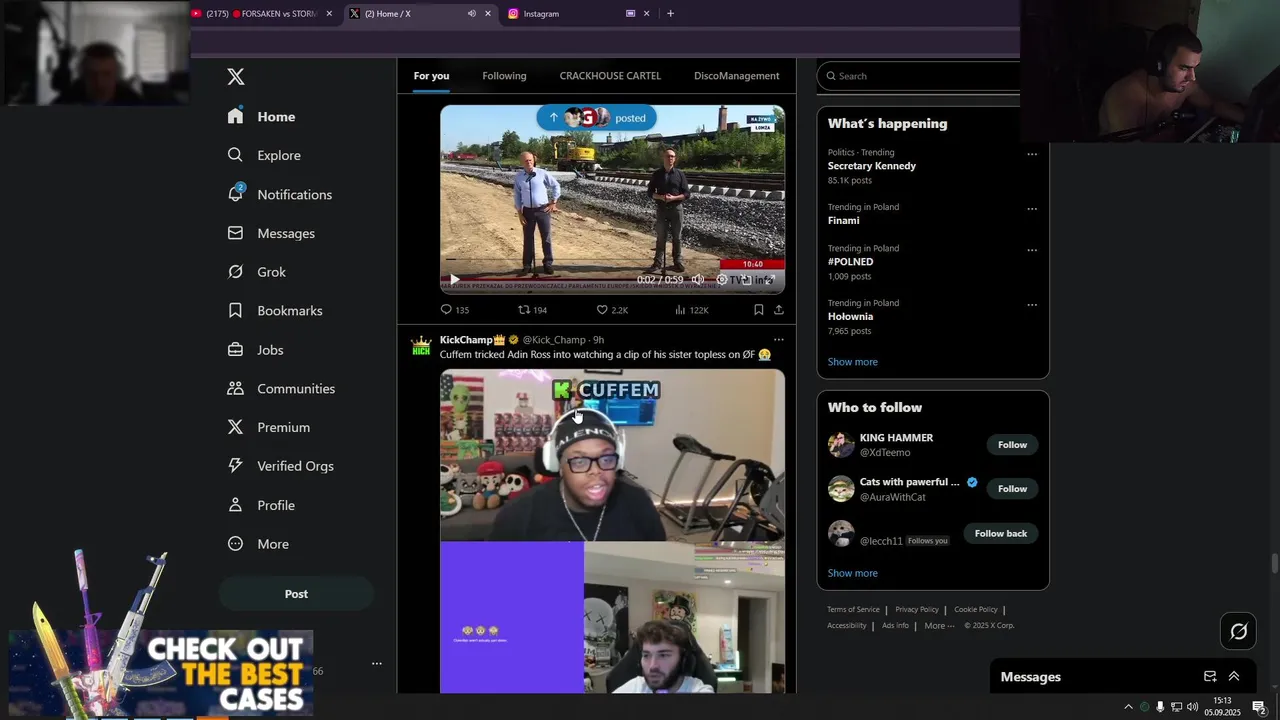Click the new posts 'posted' pill
1280x720 pixels.
pos(597,118)
